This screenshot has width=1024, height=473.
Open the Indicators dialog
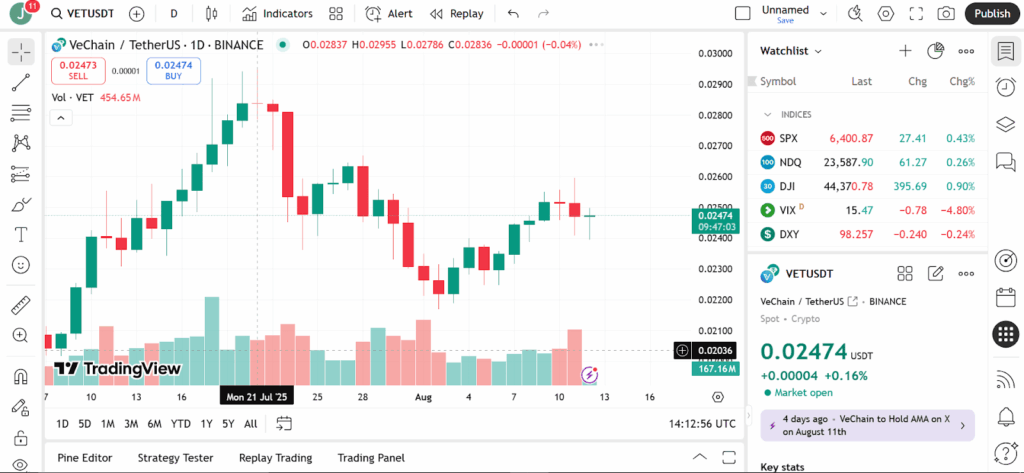pyautogui.click(x=277, y=13)
